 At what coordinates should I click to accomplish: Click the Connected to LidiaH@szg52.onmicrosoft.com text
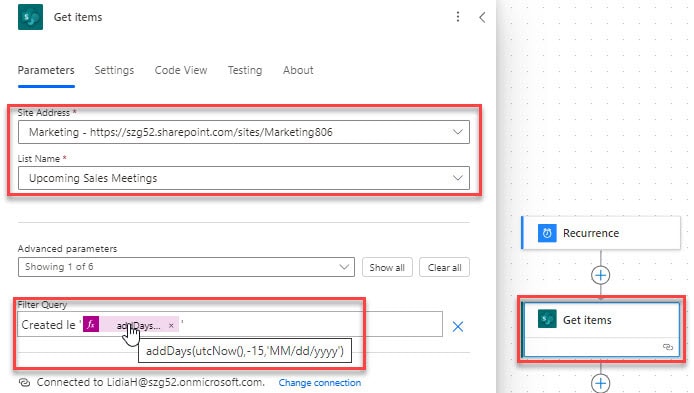[150, 382]
